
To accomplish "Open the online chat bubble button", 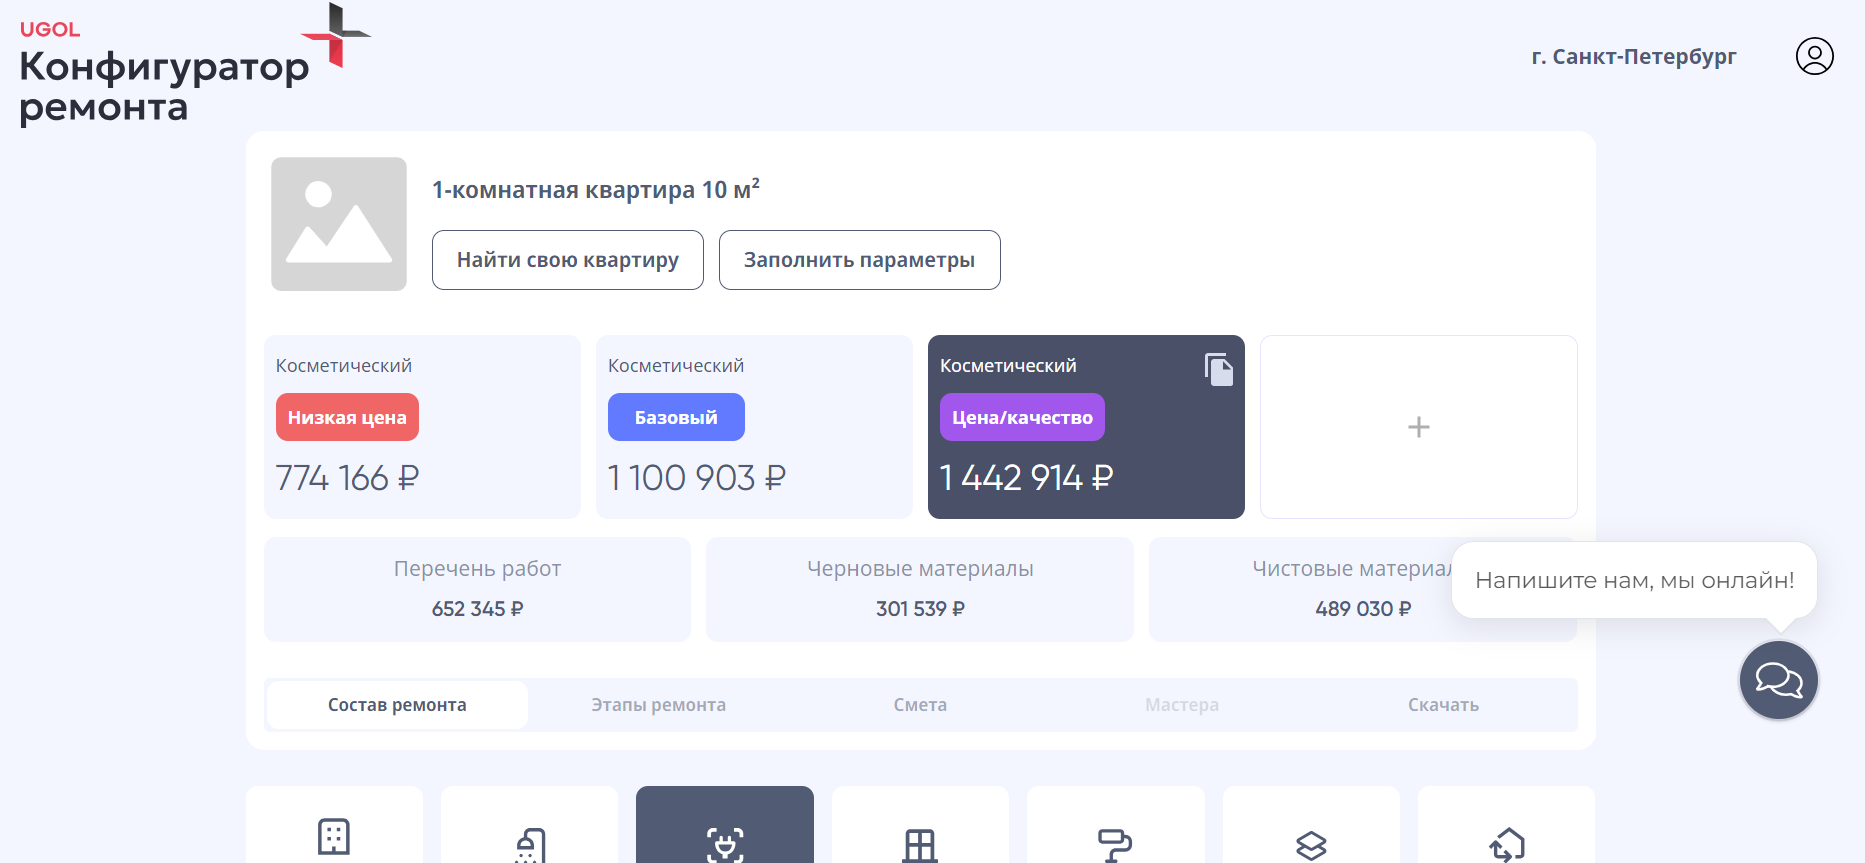I will coord(1779,680).
